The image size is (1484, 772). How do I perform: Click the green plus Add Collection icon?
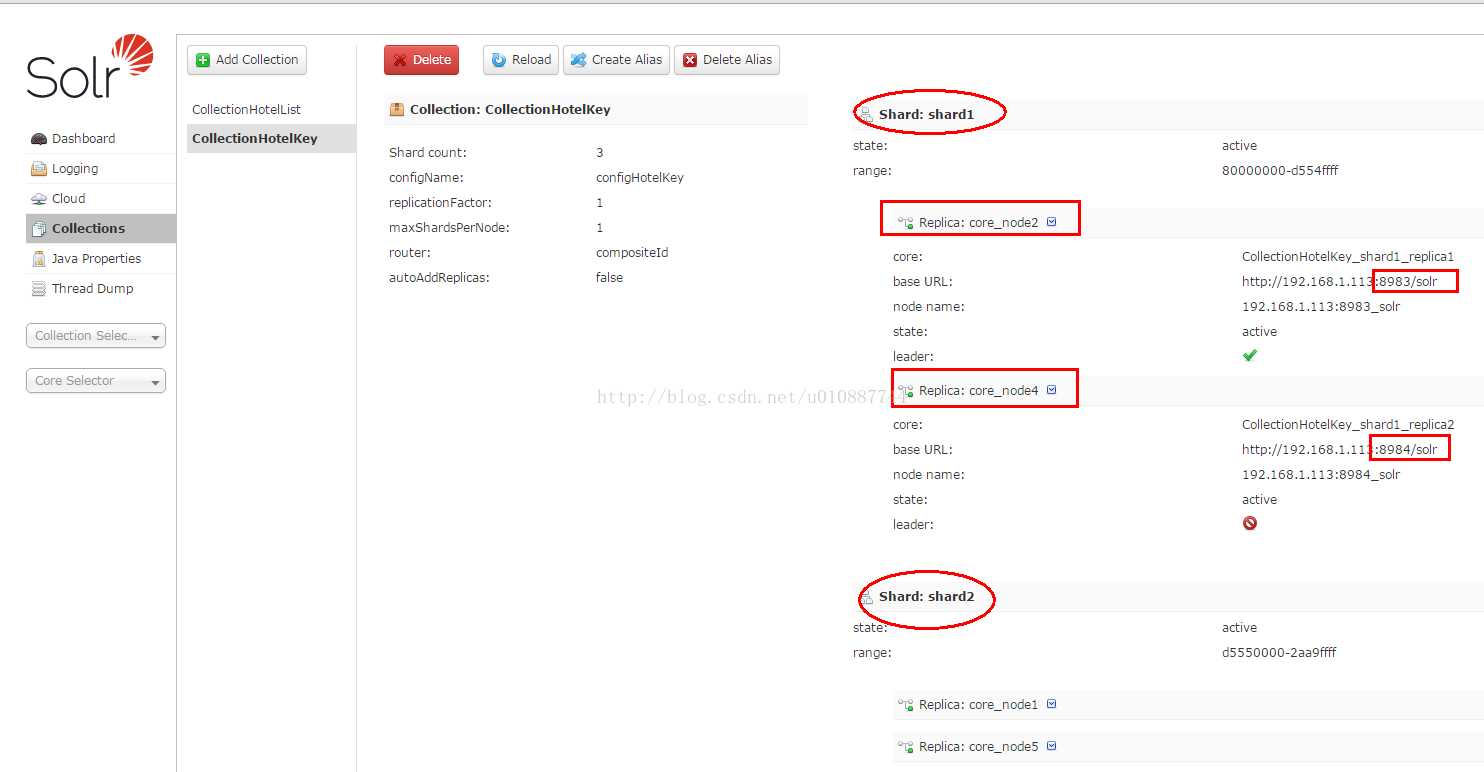pyautogui.click(x=203, y=60)
